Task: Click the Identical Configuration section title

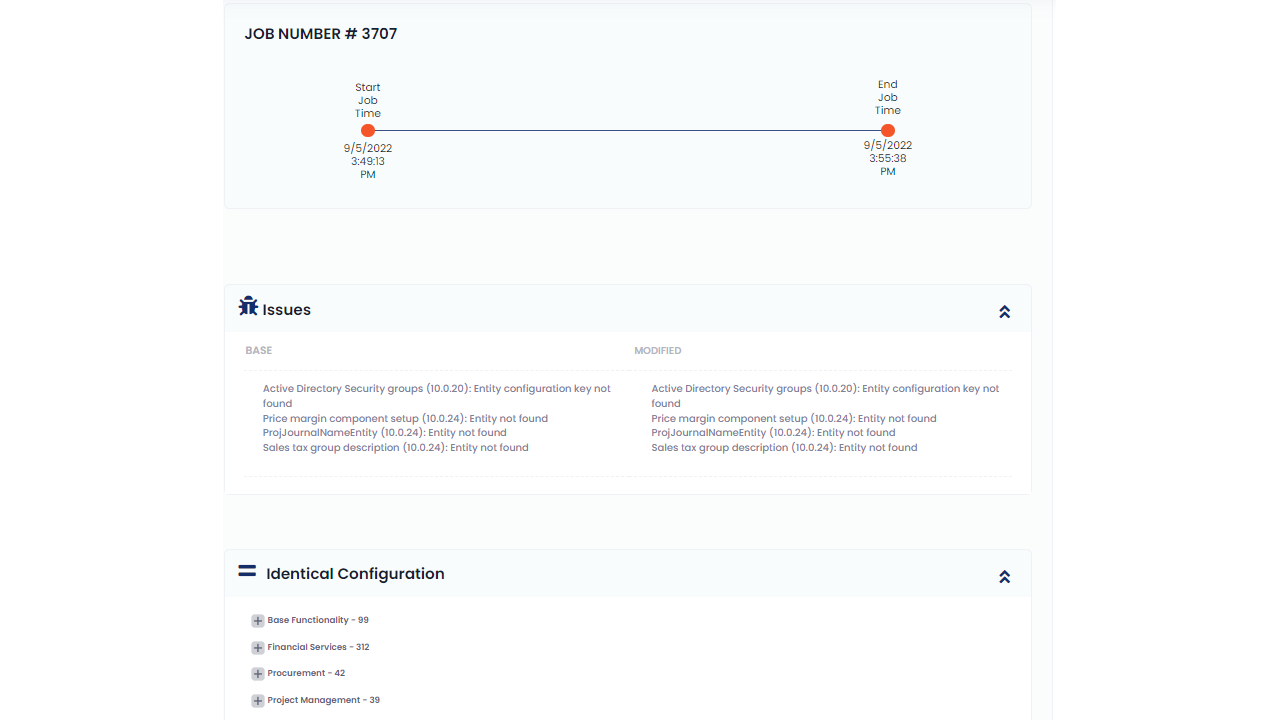Action: [x=355, y=574]
